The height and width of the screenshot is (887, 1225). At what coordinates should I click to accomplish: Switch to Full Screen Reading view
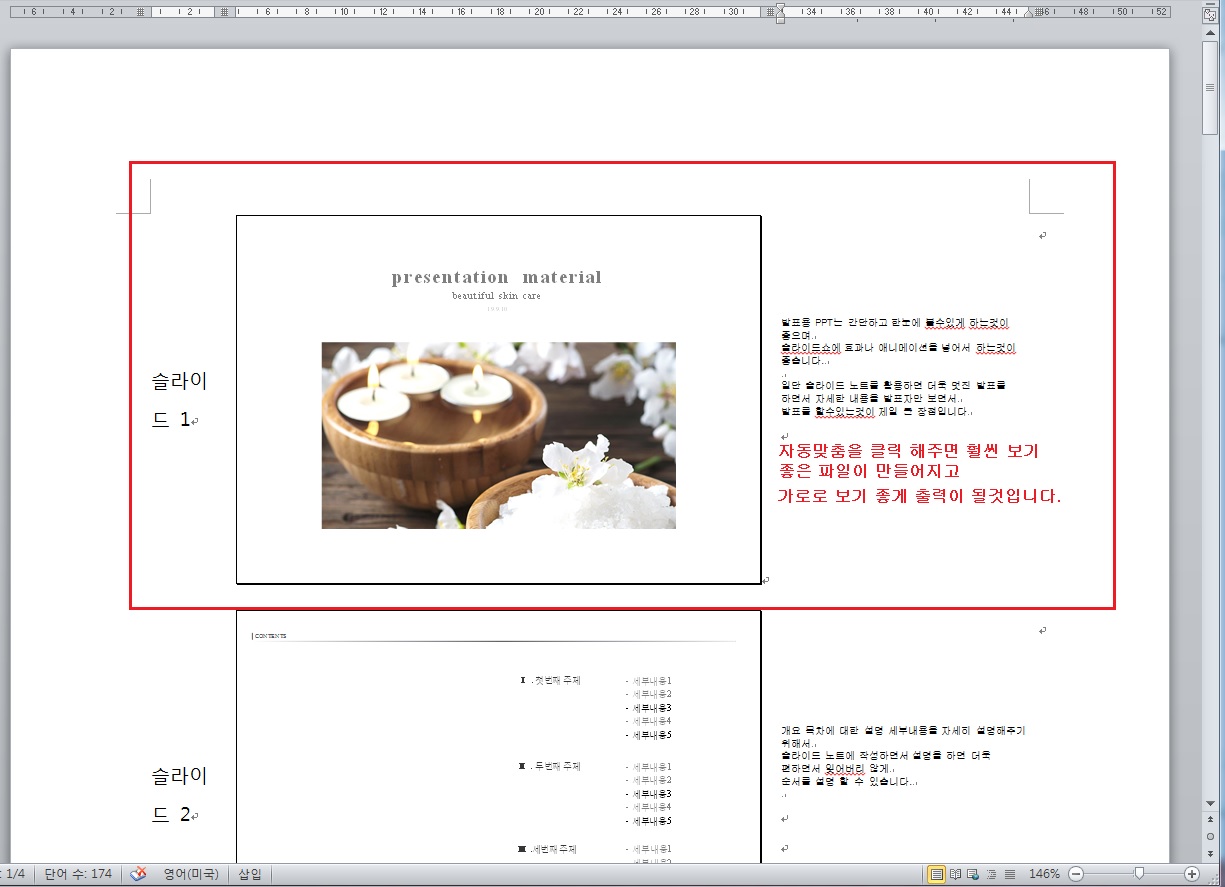pos(956,874)
